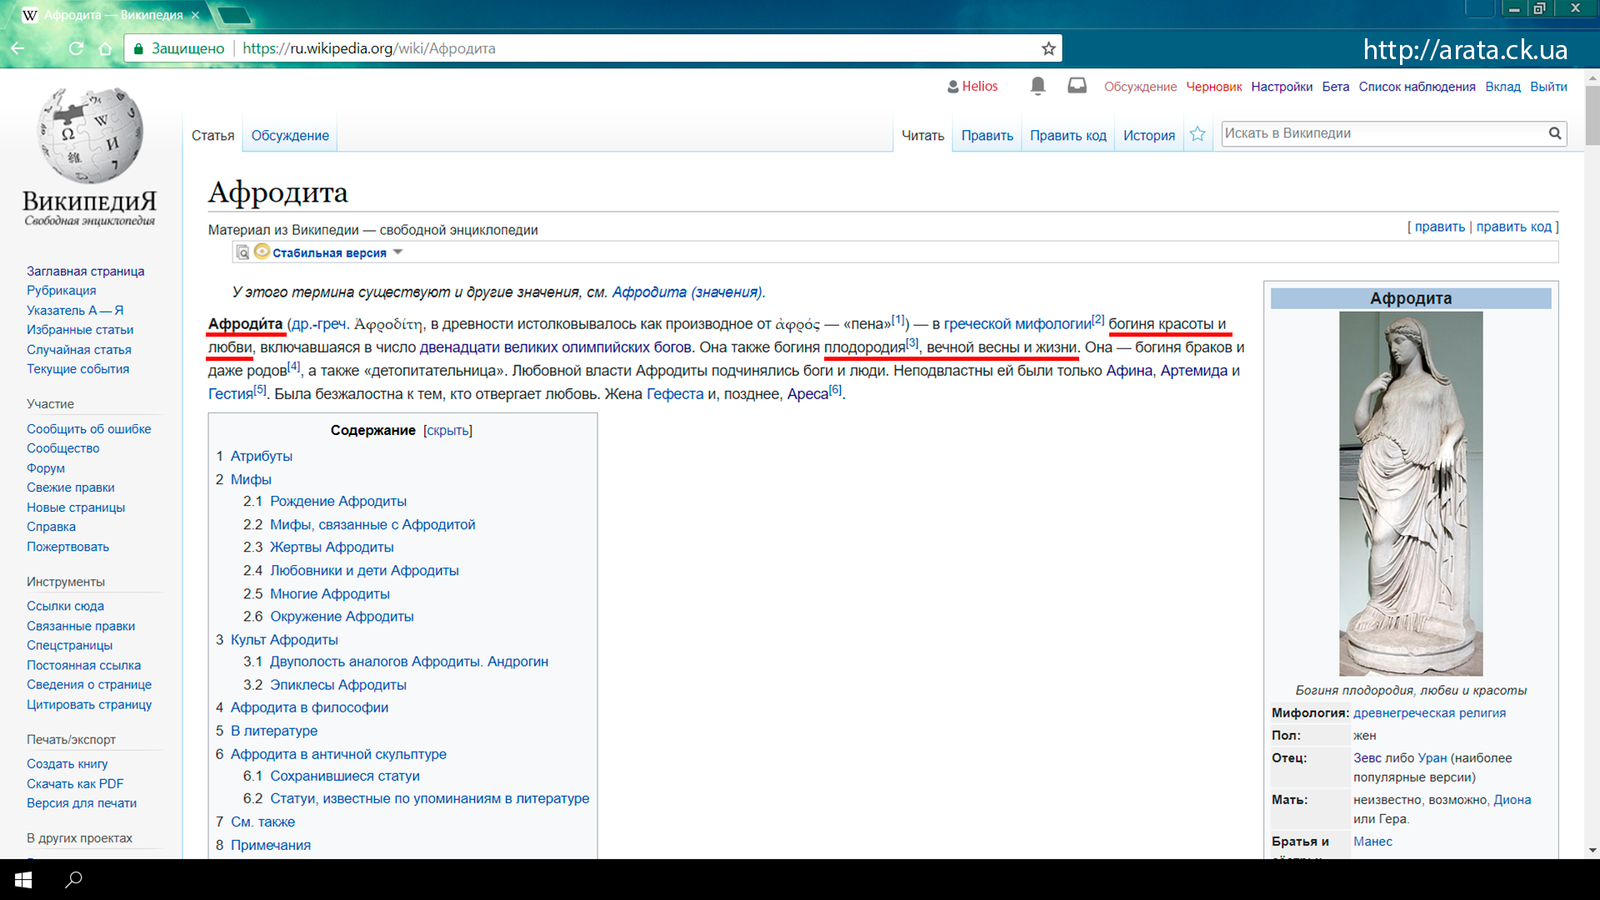This screenshot has height=900, width=1600.
Task: Open the Aphrodite statue image
Action: 1411,494
